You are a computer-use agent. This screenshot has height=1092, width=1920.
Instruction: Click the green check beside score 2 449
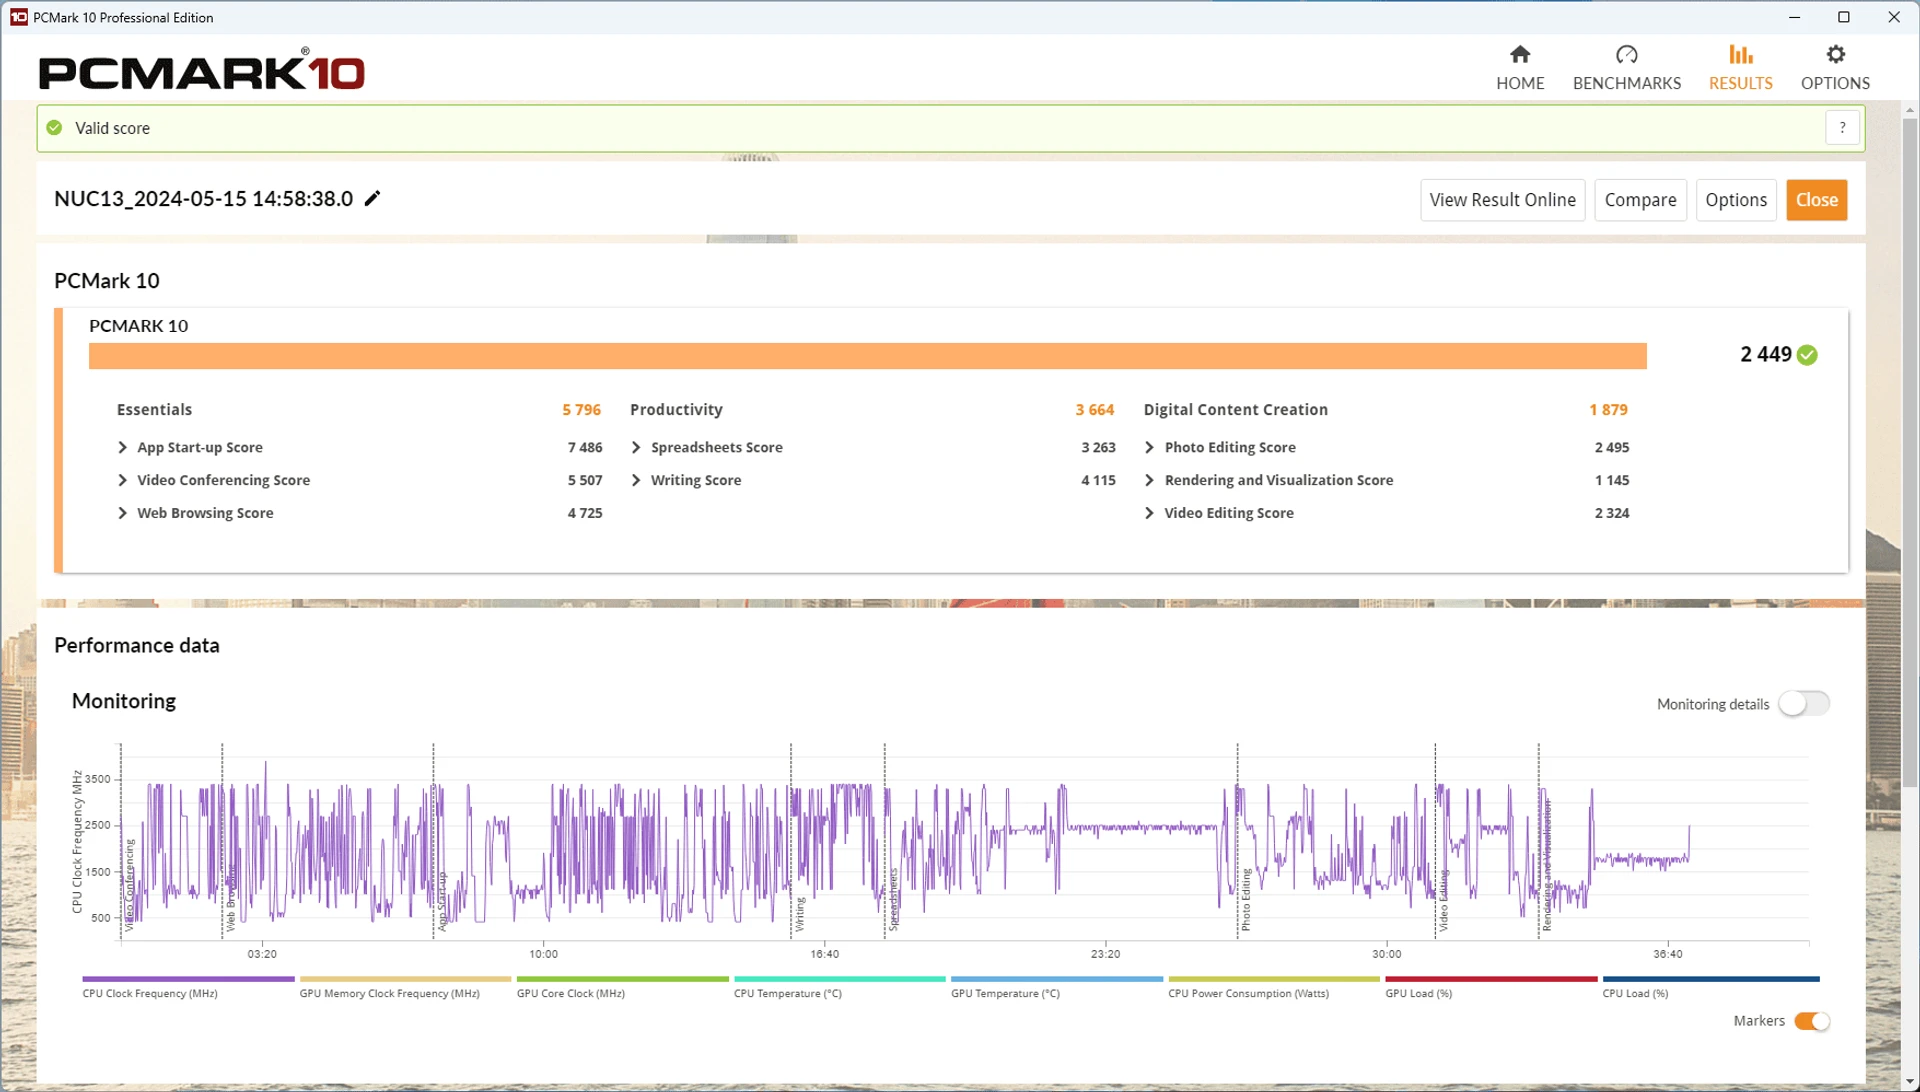pos(1807,355)
